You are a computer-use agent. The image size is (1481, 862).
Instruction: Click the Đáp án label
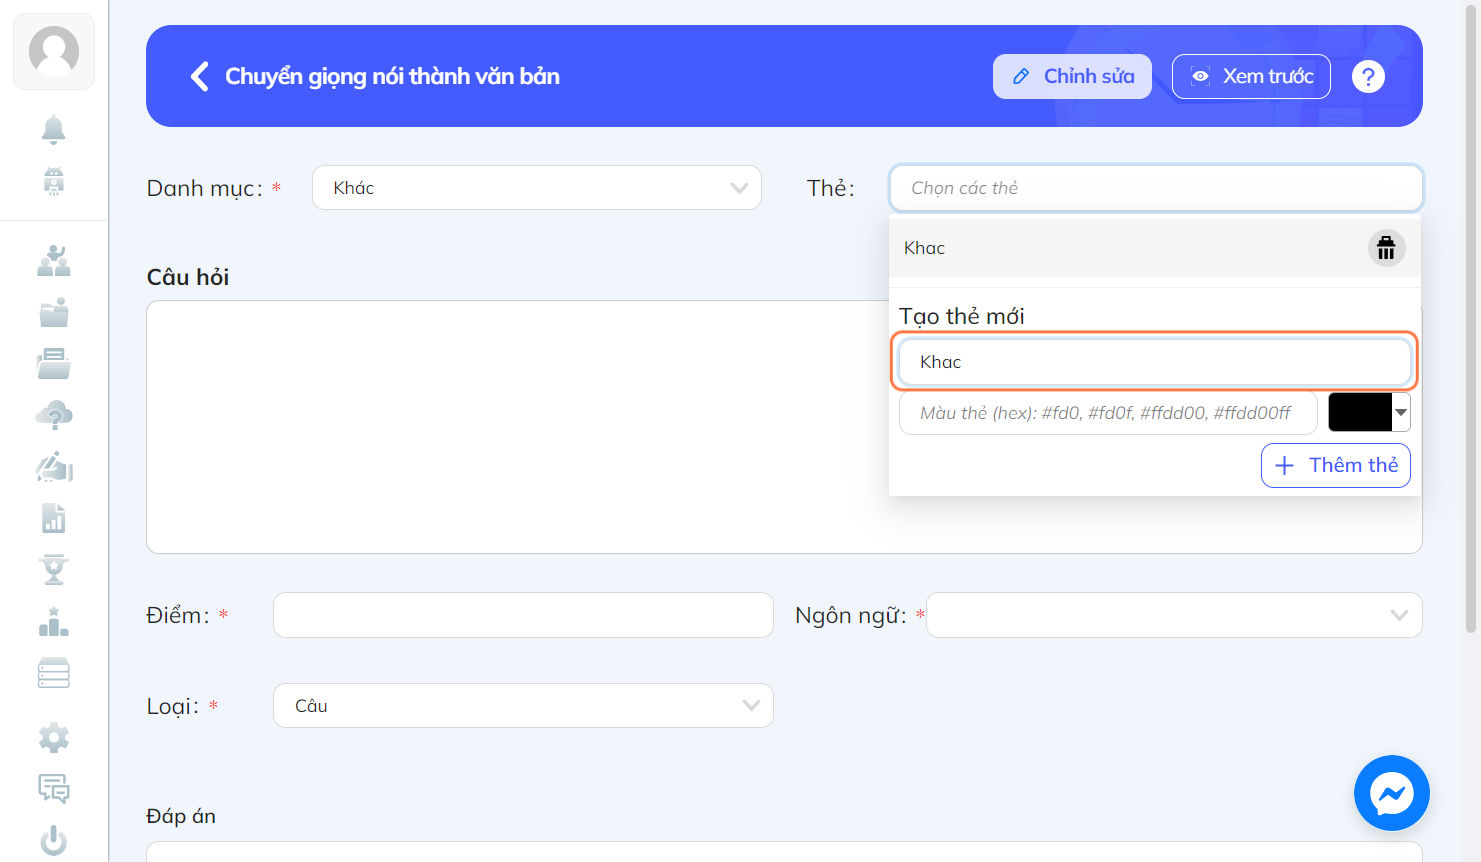181,816
